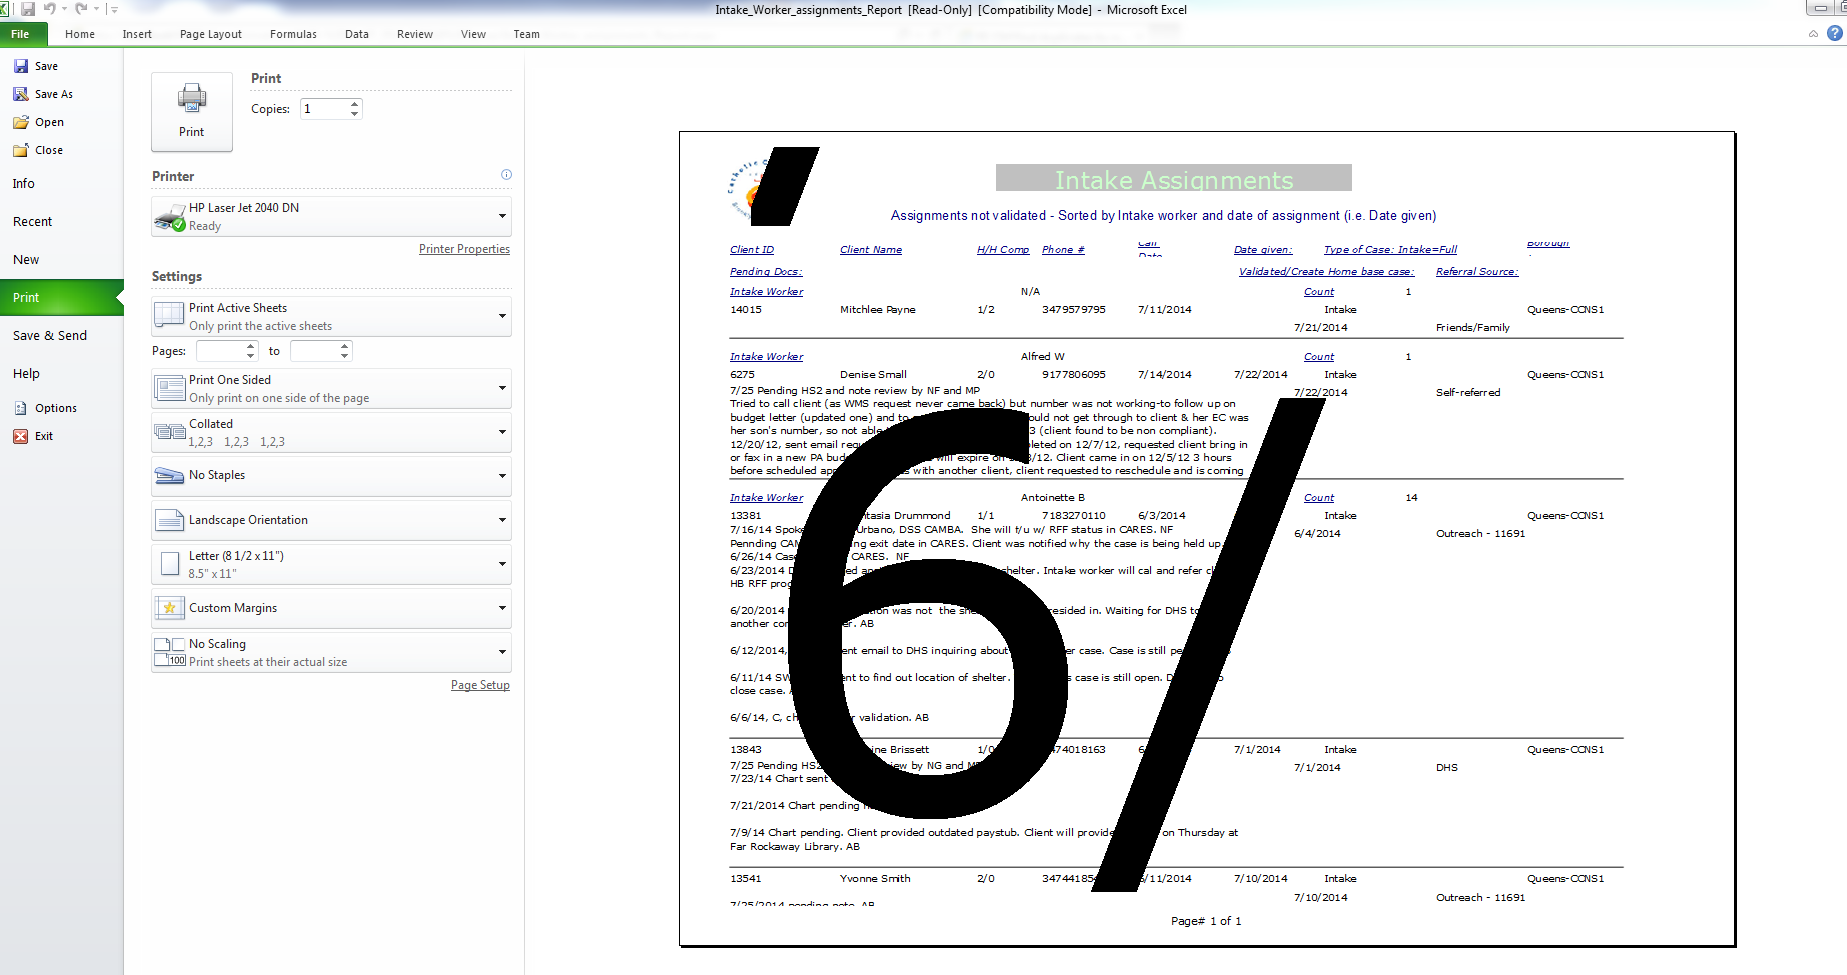Viewport: 1847px width, 975px height.
Task: Expand the Letter paper size dropdown
Action: pyautogui.click(x=331, y=565)
